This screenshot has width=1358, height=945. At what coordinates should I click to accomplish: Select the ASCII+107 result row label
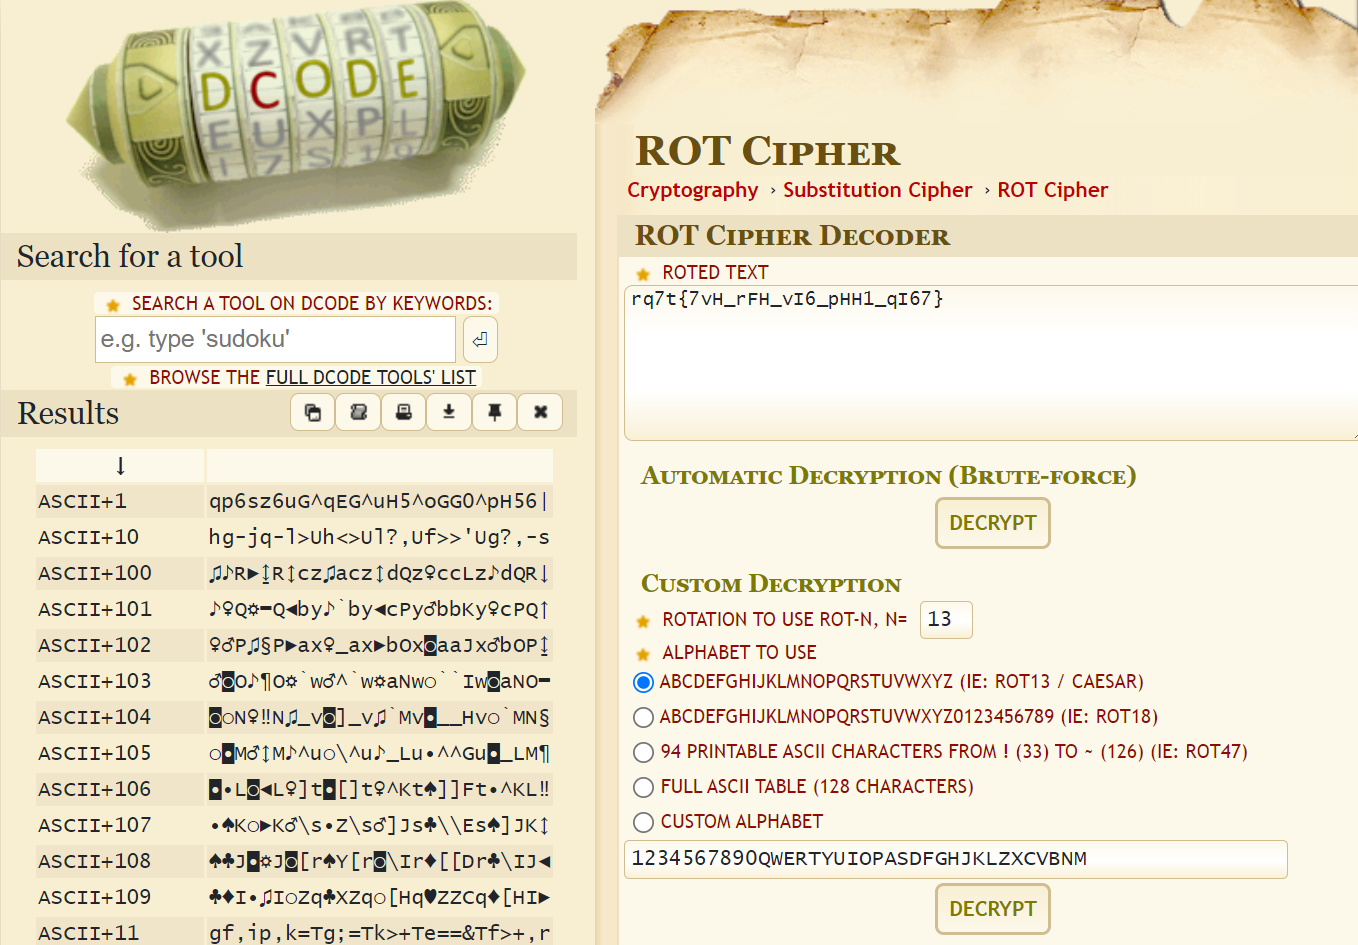(95, 825)
